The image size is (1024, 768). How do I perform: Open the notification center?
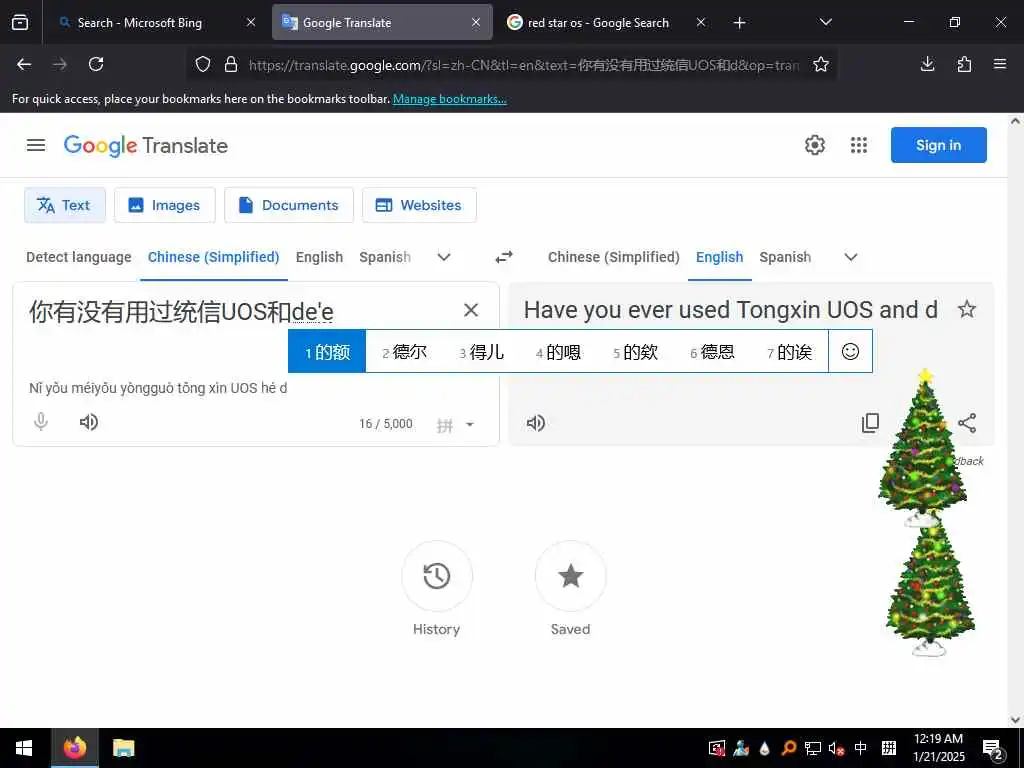pos(993,749)
